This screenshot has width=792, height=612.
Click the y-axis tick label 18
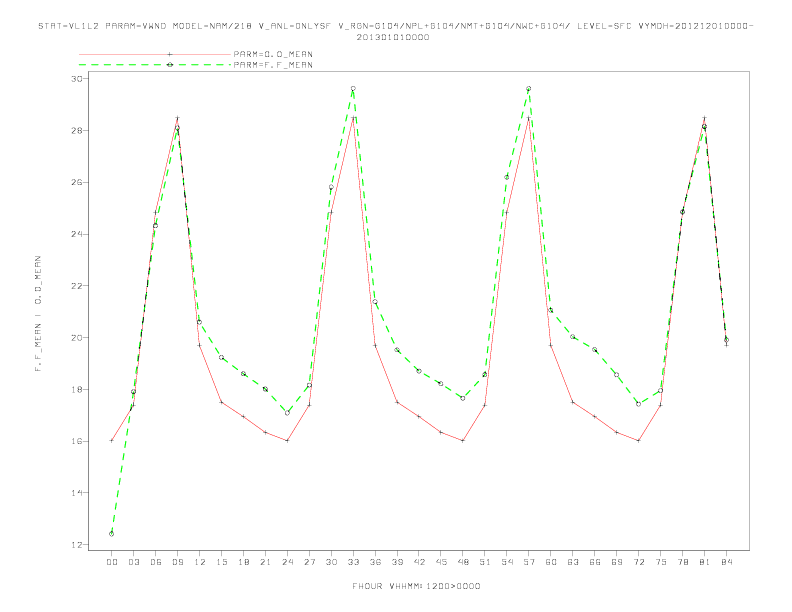pos(77,389)
